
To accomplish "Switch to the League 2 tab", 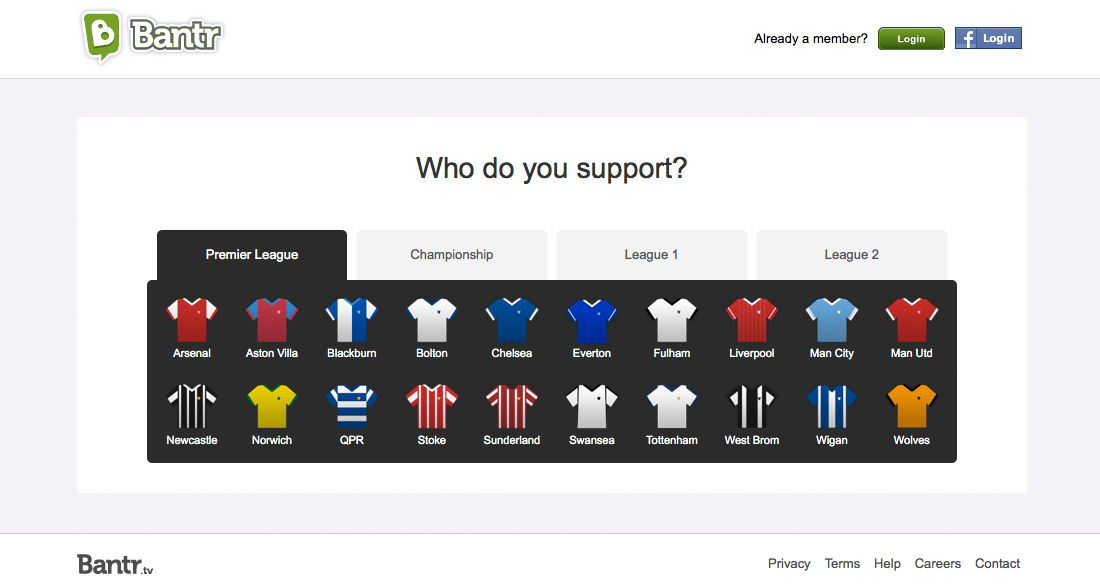I will coord(852,255).
